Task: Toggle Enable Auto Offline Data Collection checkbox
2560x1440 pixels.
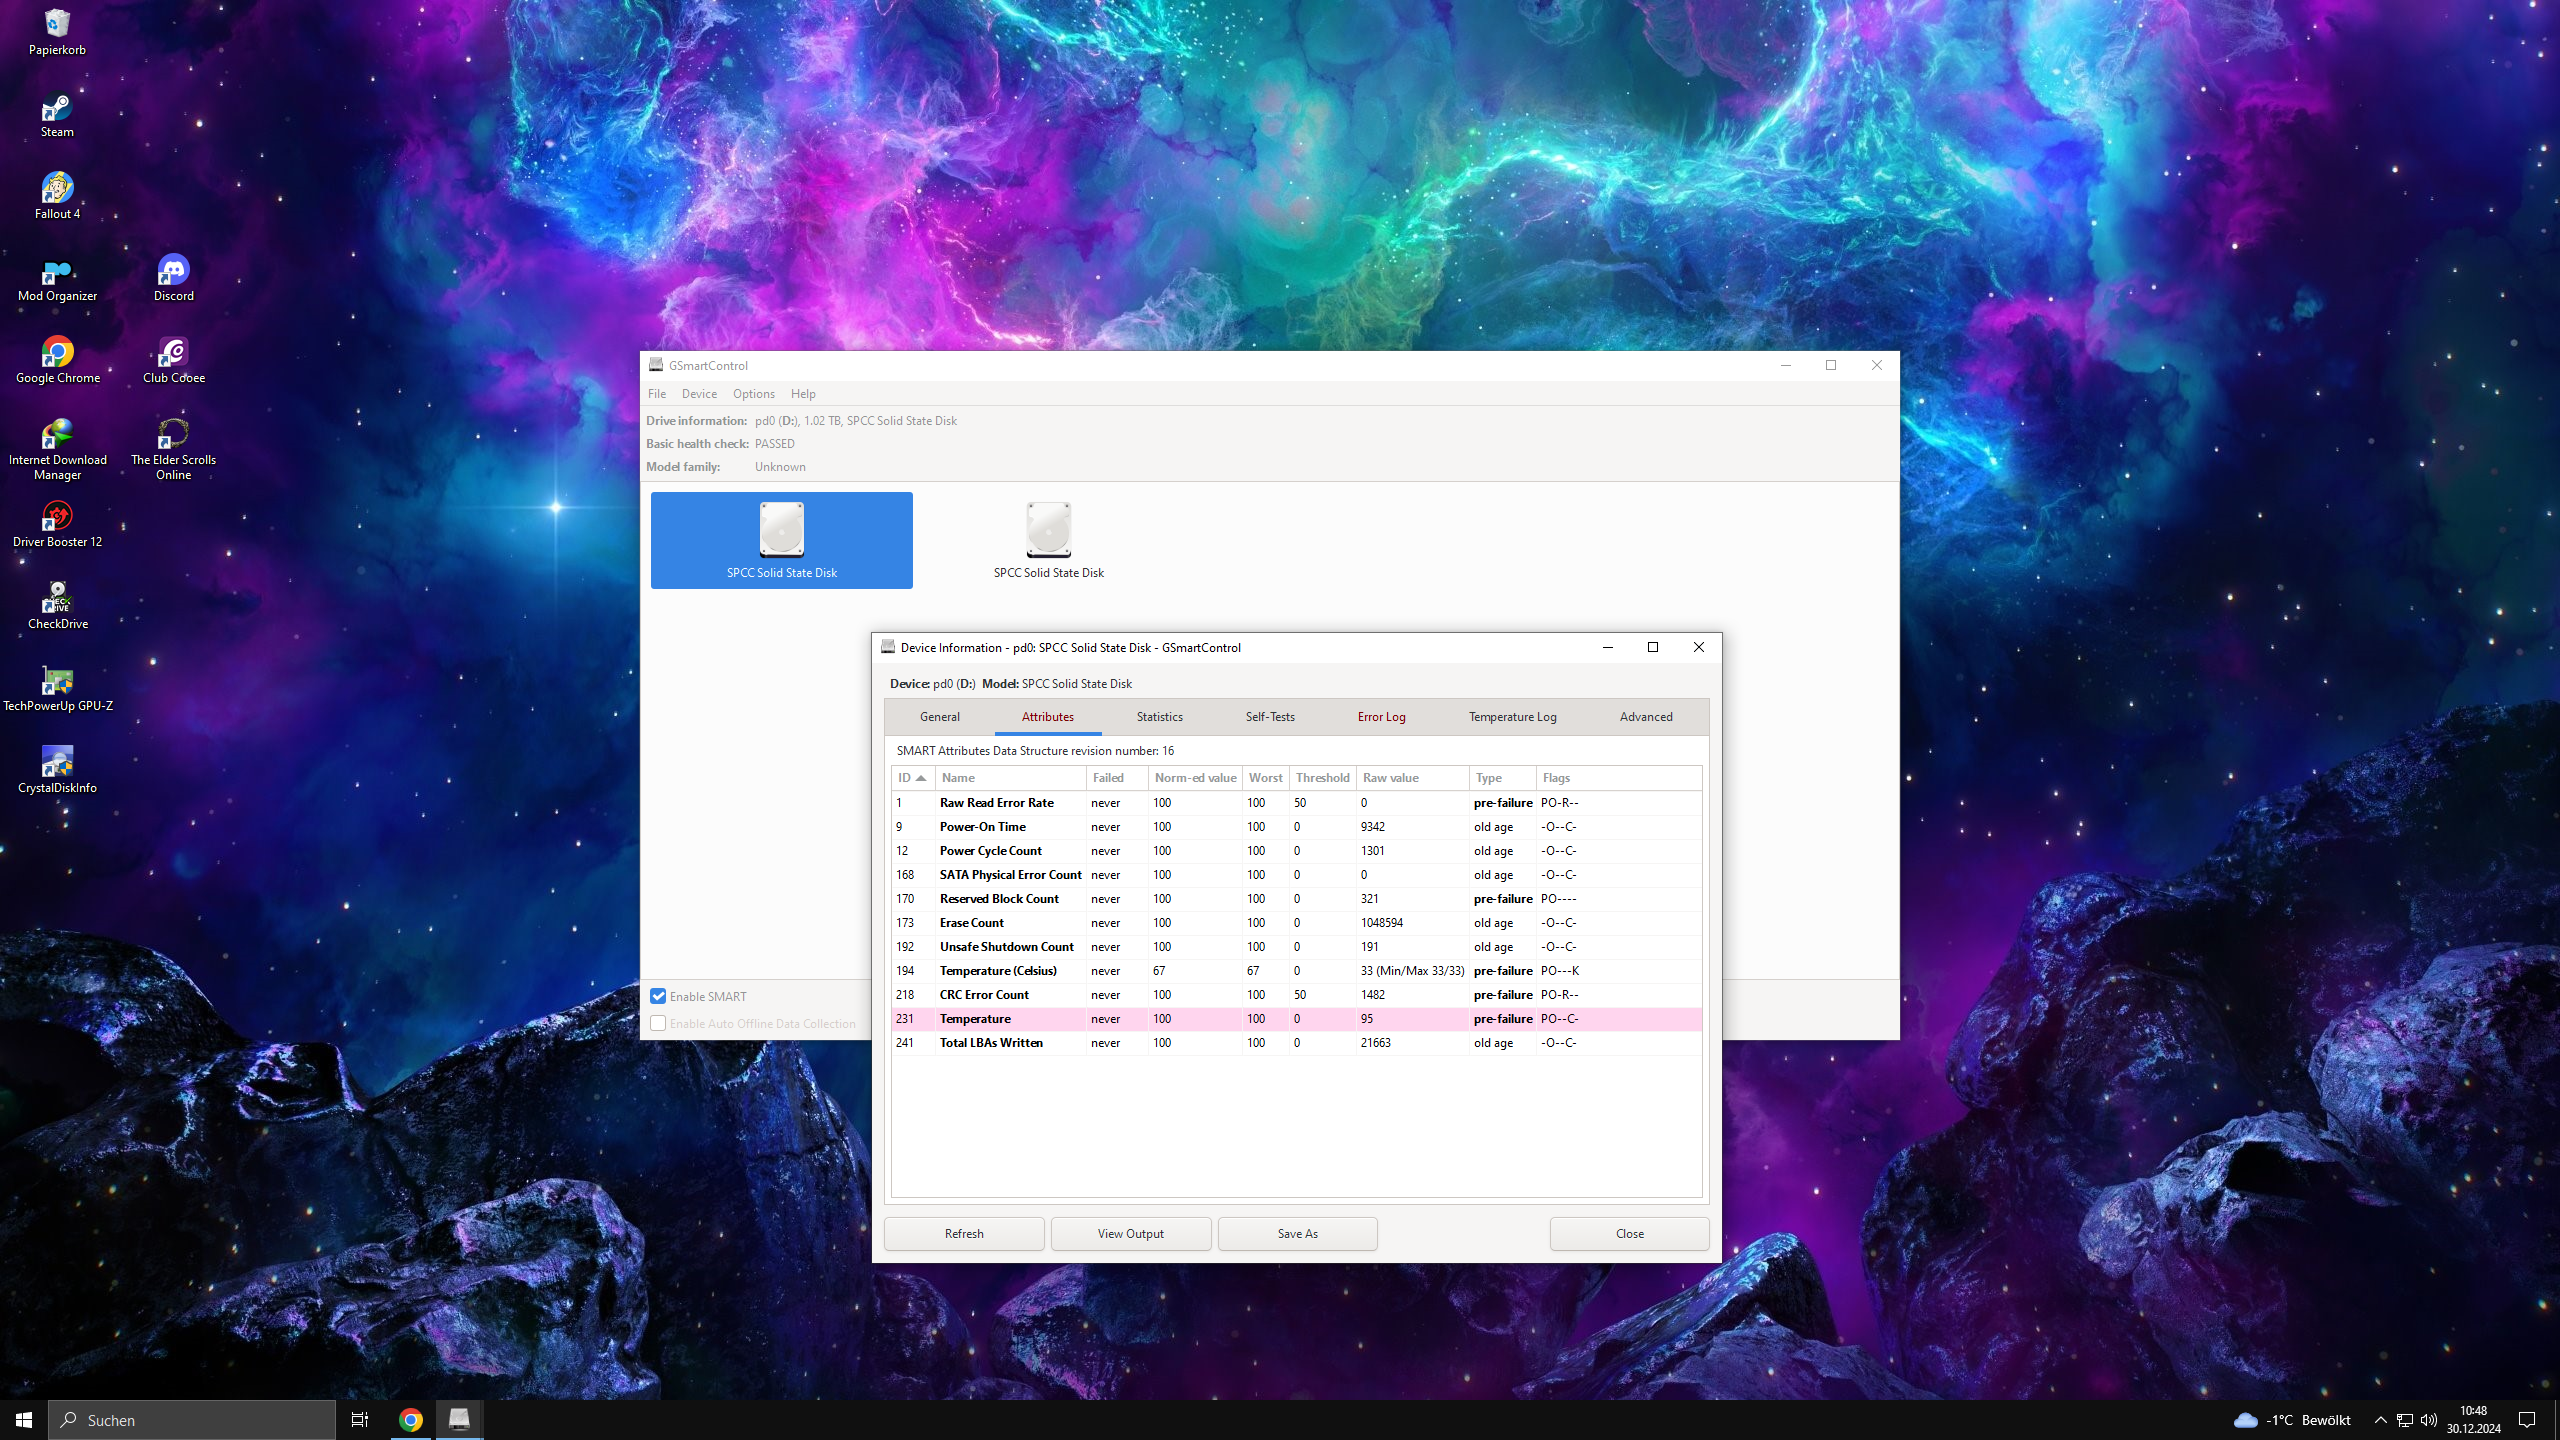Action: click(658, 1023)
